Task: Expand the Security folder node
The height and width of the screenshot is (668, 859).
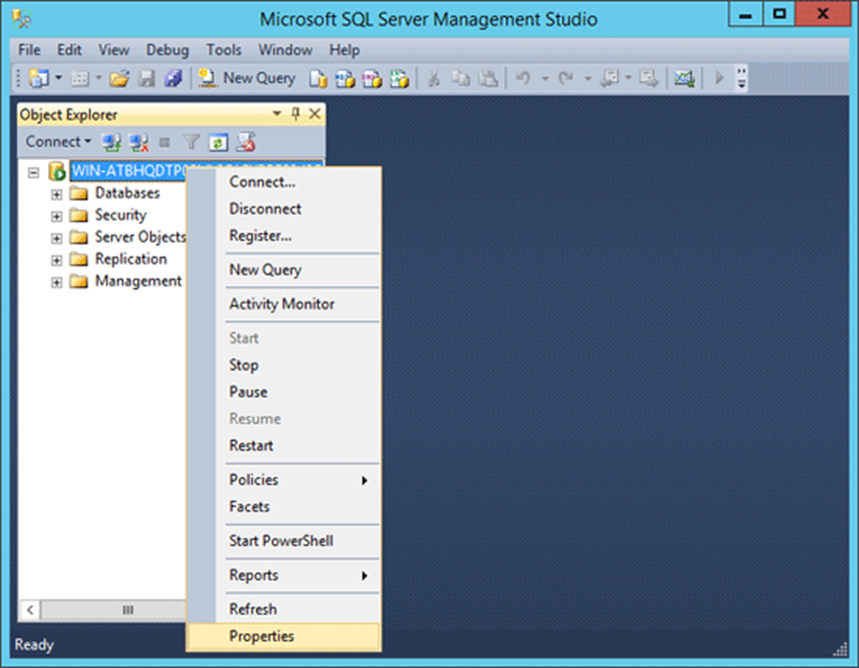Action: click(x=57, y=216)
